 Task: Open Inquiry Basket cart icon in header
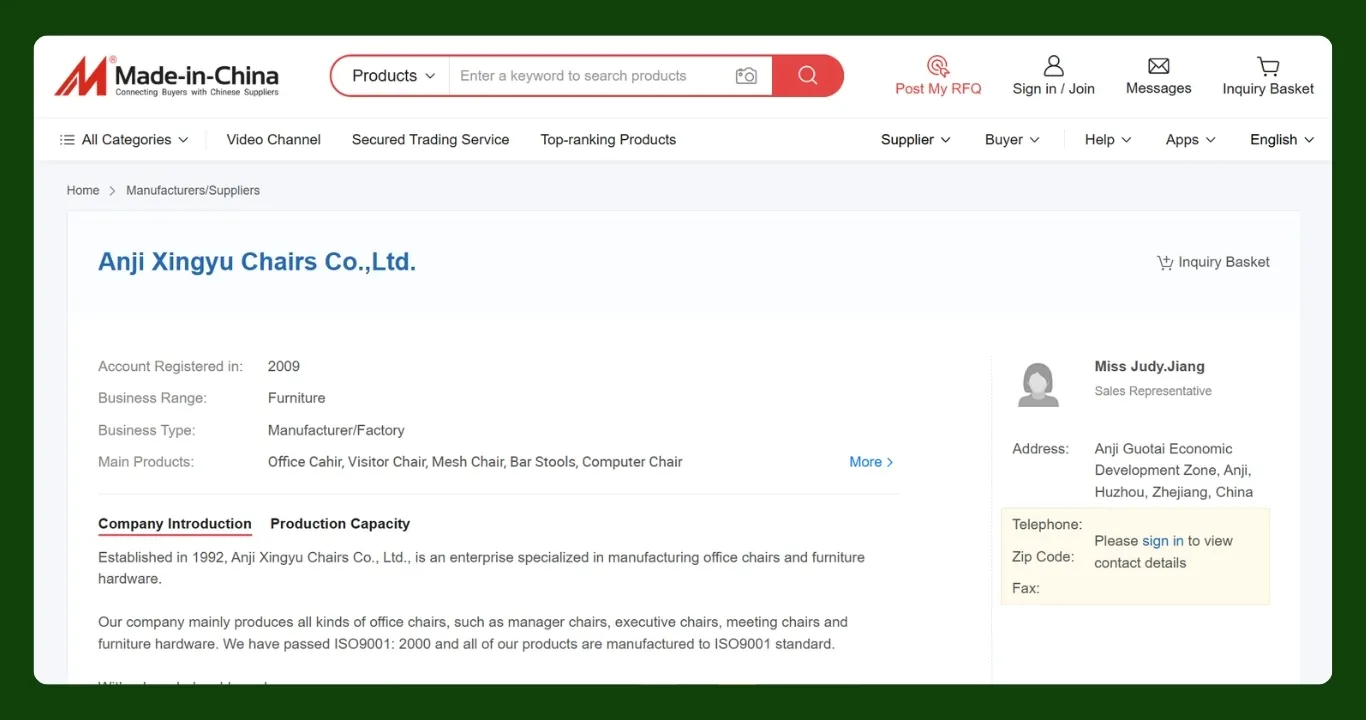click(1268, 66)
